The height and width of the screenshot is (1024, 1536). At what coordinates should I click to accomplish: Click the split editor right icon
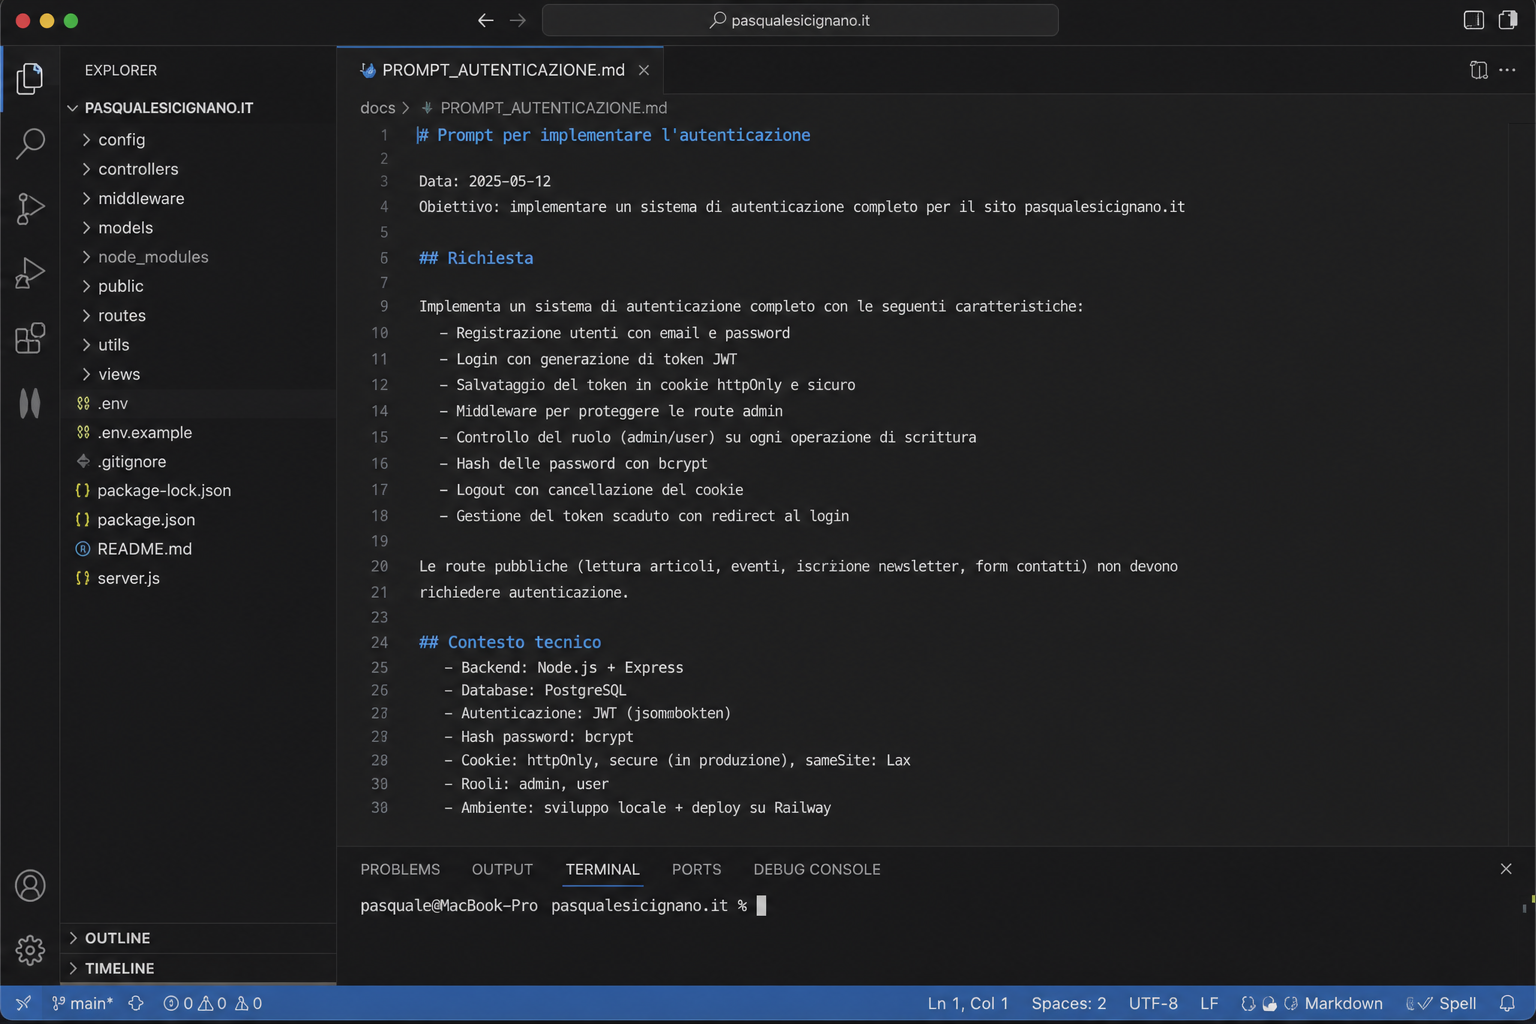pyautogui.click(x=1478, y=70)
